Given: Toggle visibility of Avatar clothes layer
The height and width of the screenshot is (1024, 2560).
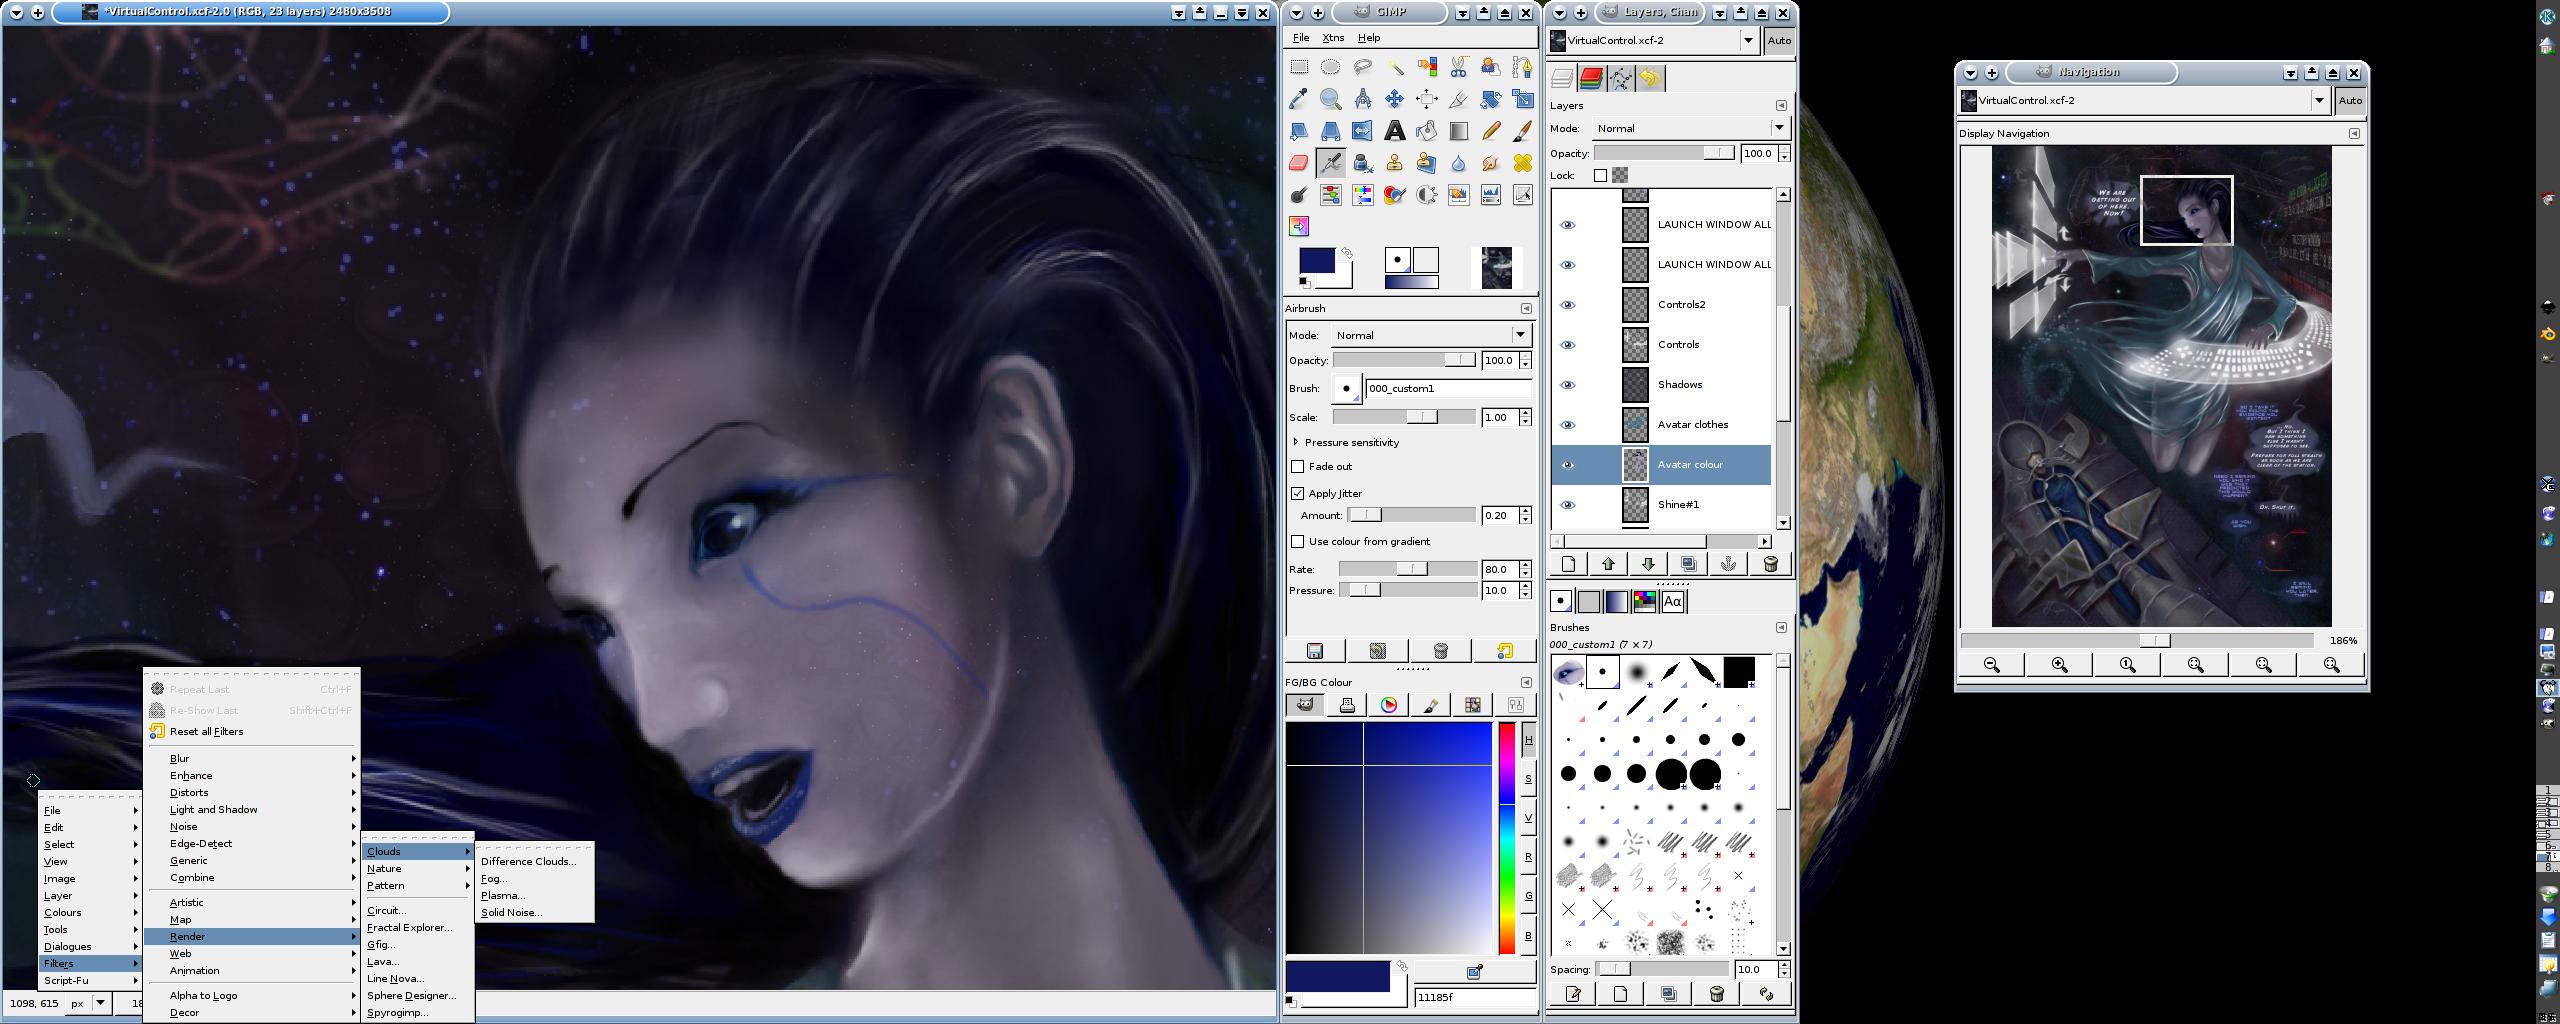Looking at the screenshot, I should pyautogui.click(x=1567, y=425).
